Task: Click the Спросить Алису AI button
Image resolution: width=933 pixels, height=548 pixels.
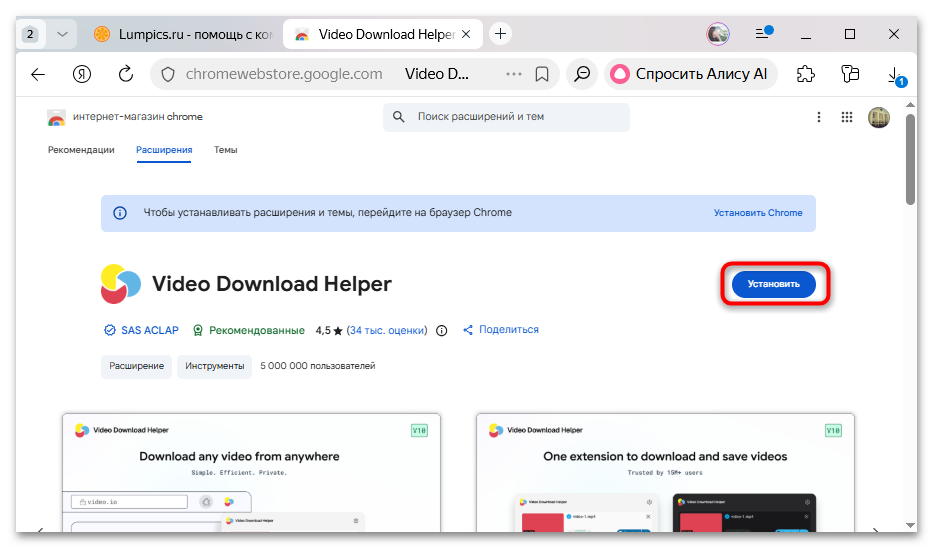Action: pos(691,74)
